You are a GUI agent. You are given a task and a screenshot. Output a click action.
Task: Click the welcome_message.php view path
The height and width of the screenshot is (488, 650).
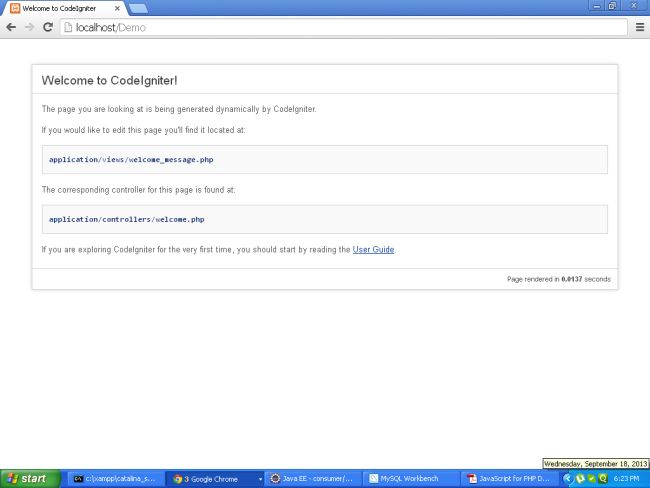131,160
